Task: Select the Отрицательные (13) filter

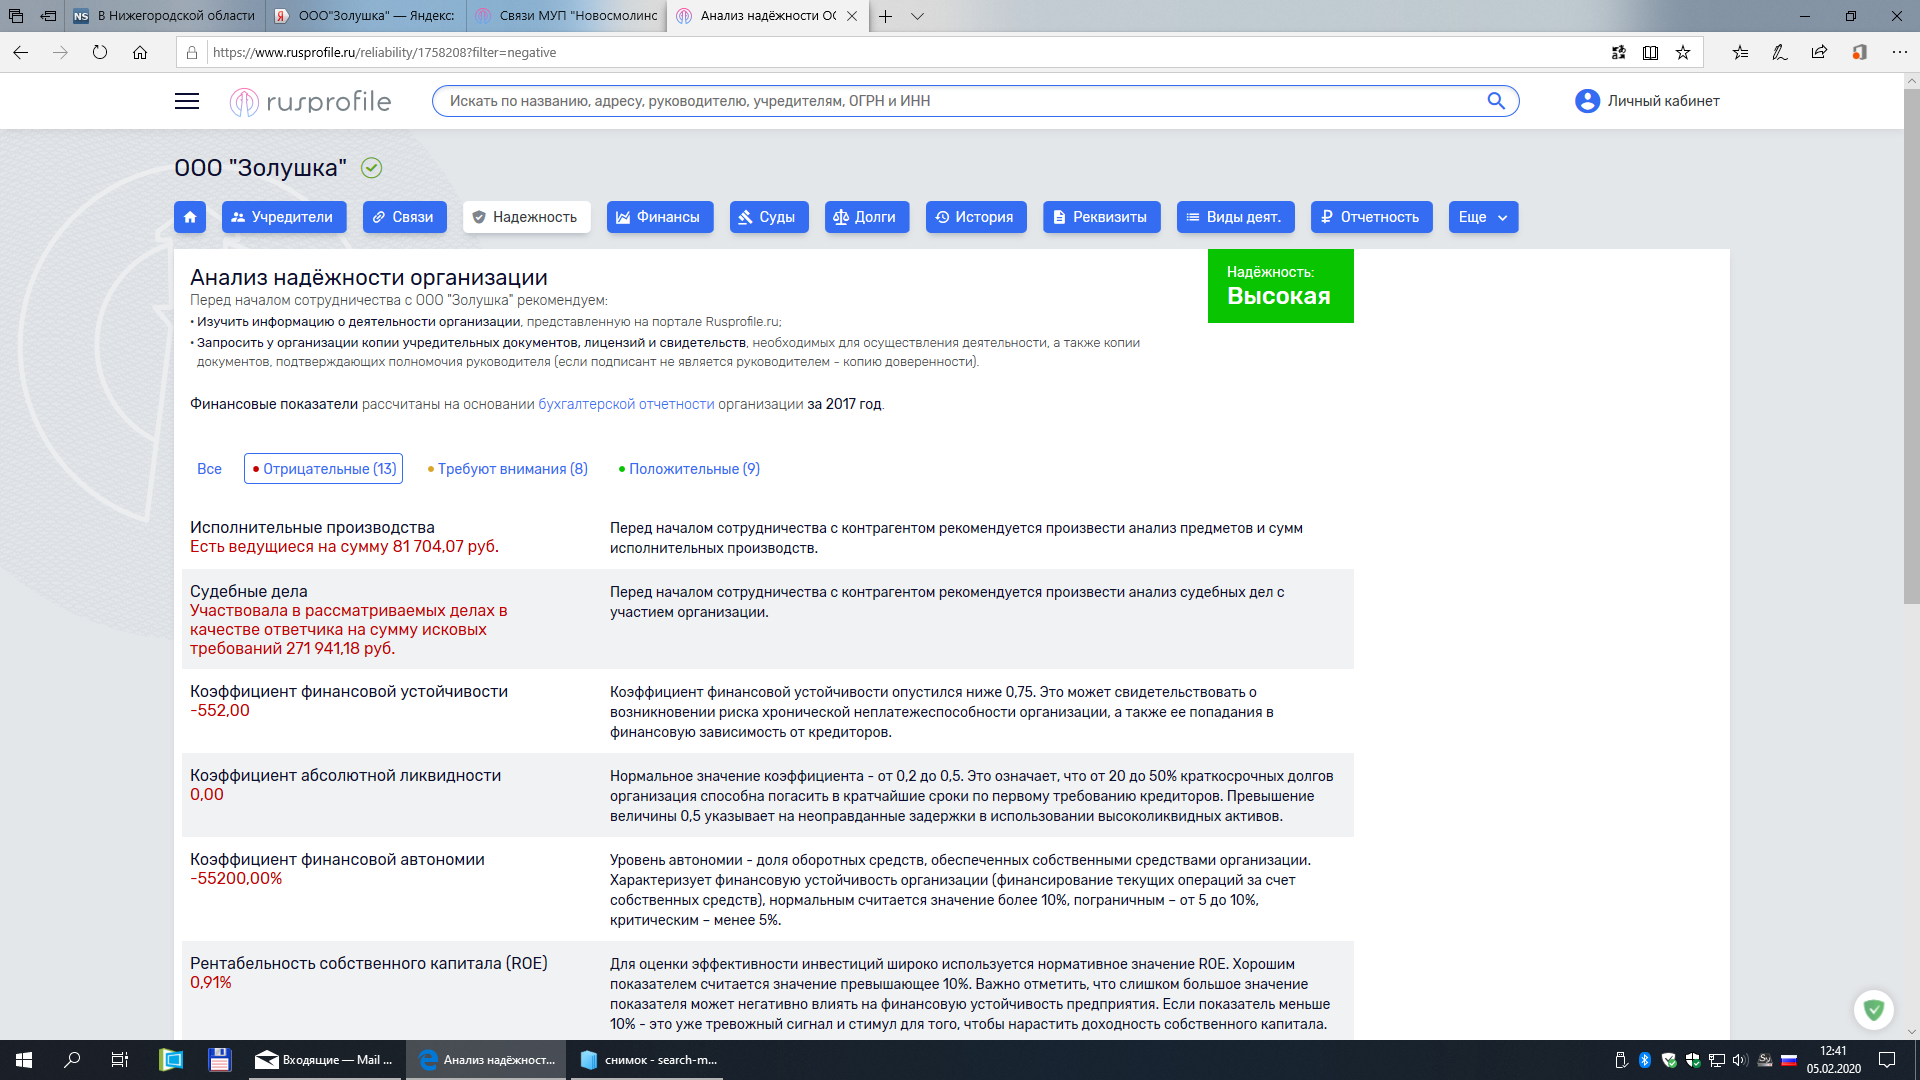Action: [324, 469]
